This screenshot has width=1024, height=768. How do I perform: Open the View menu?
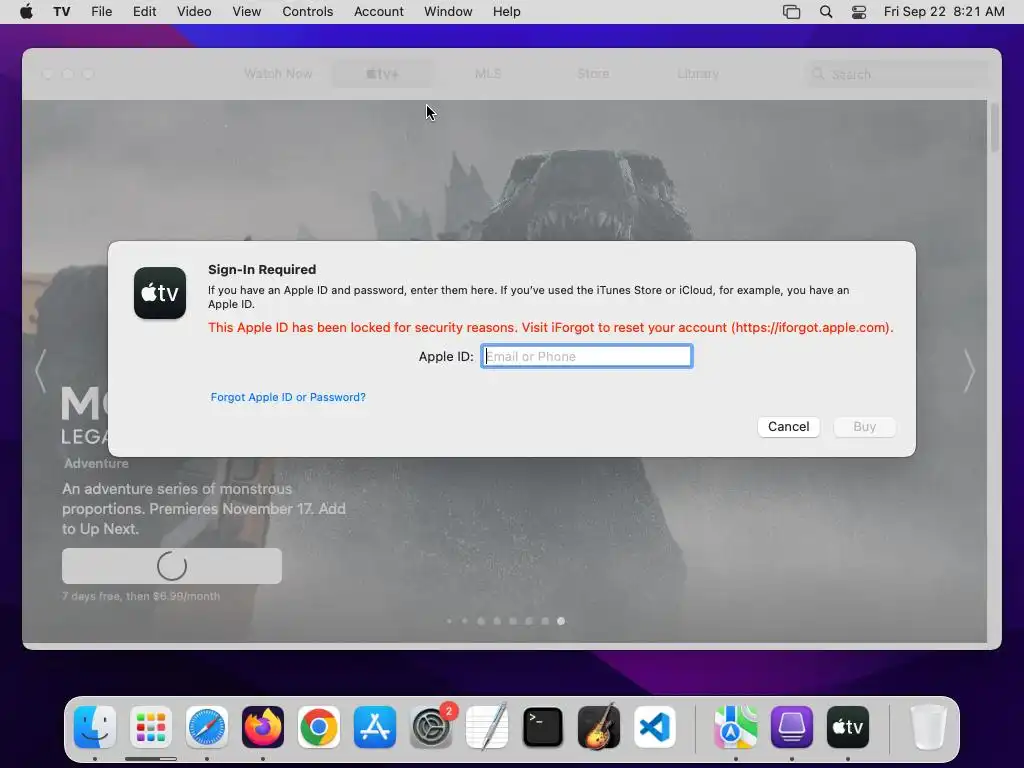[x=247, y=12]
